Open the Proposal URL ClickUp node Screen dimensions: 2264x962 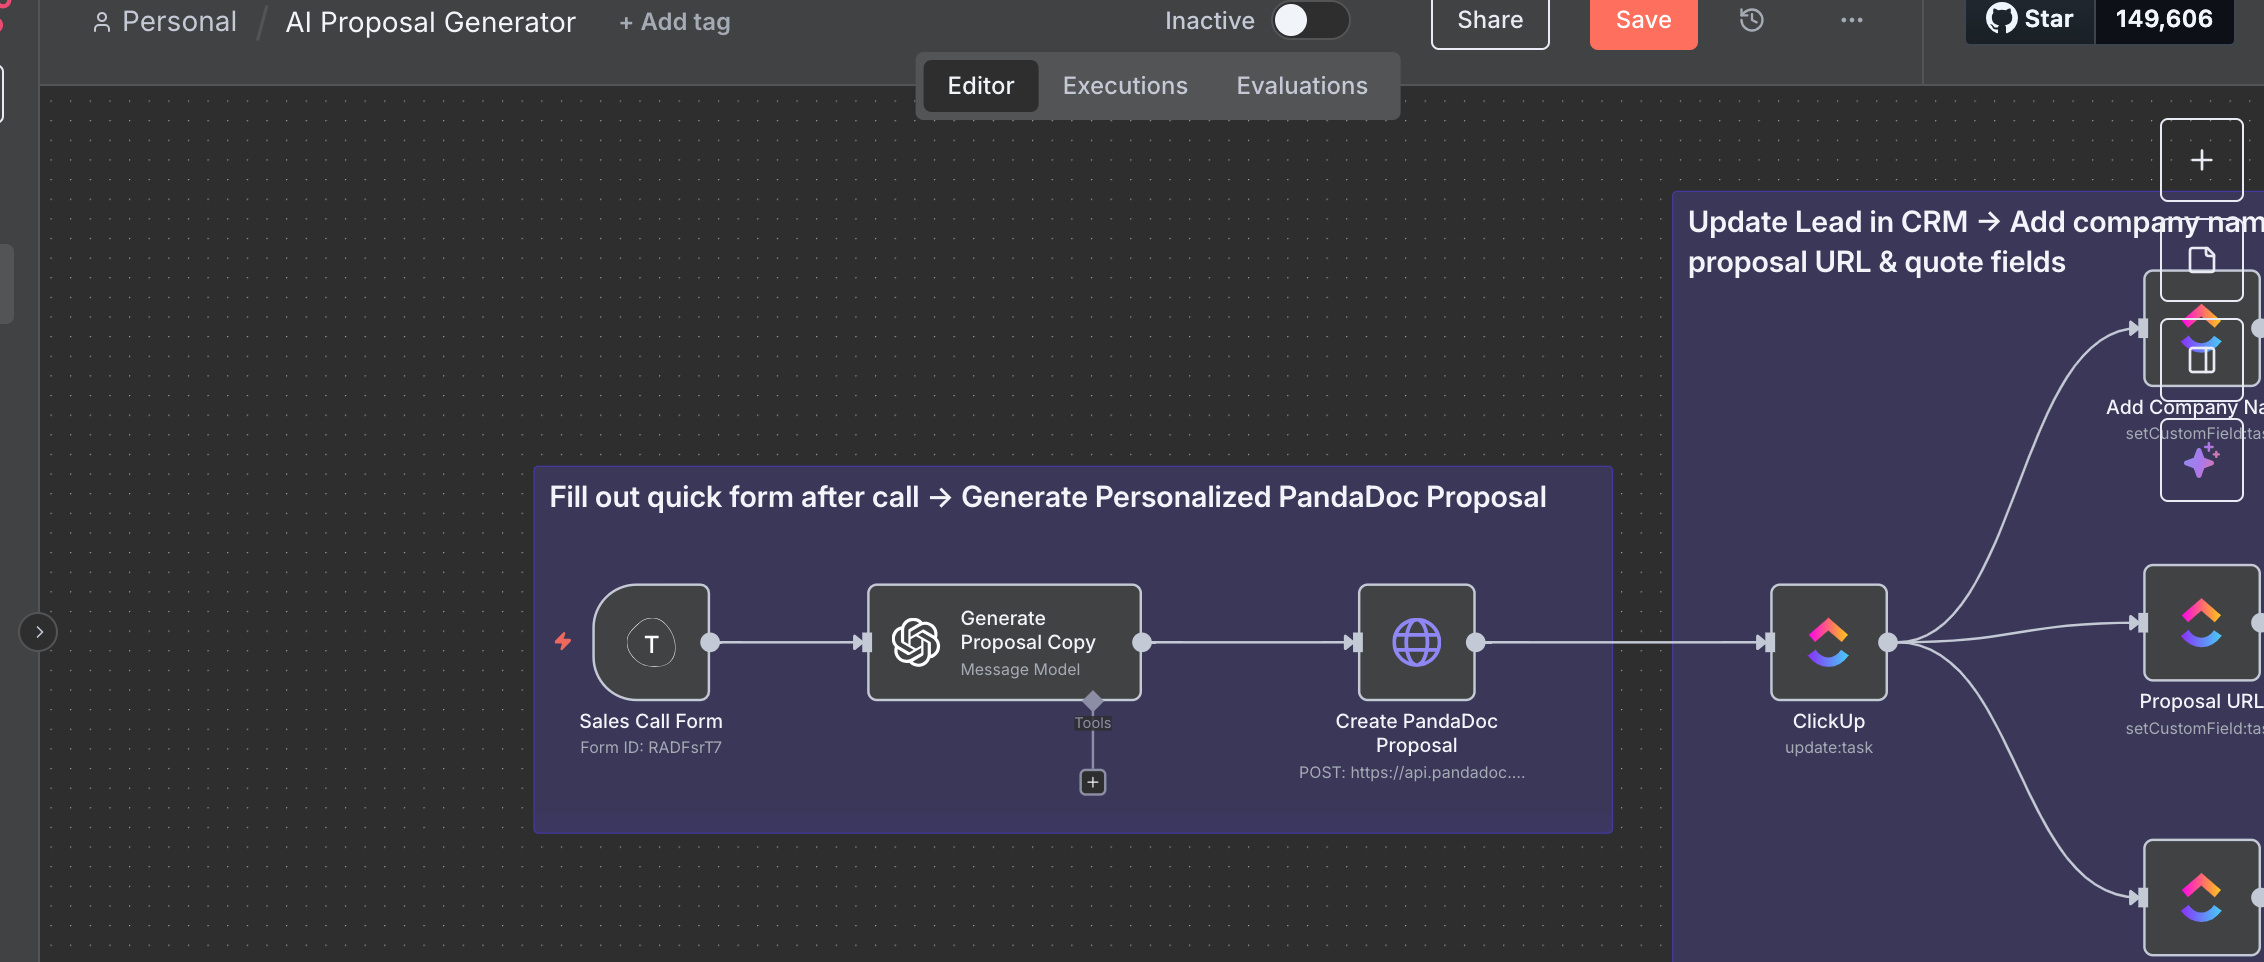2200,622
